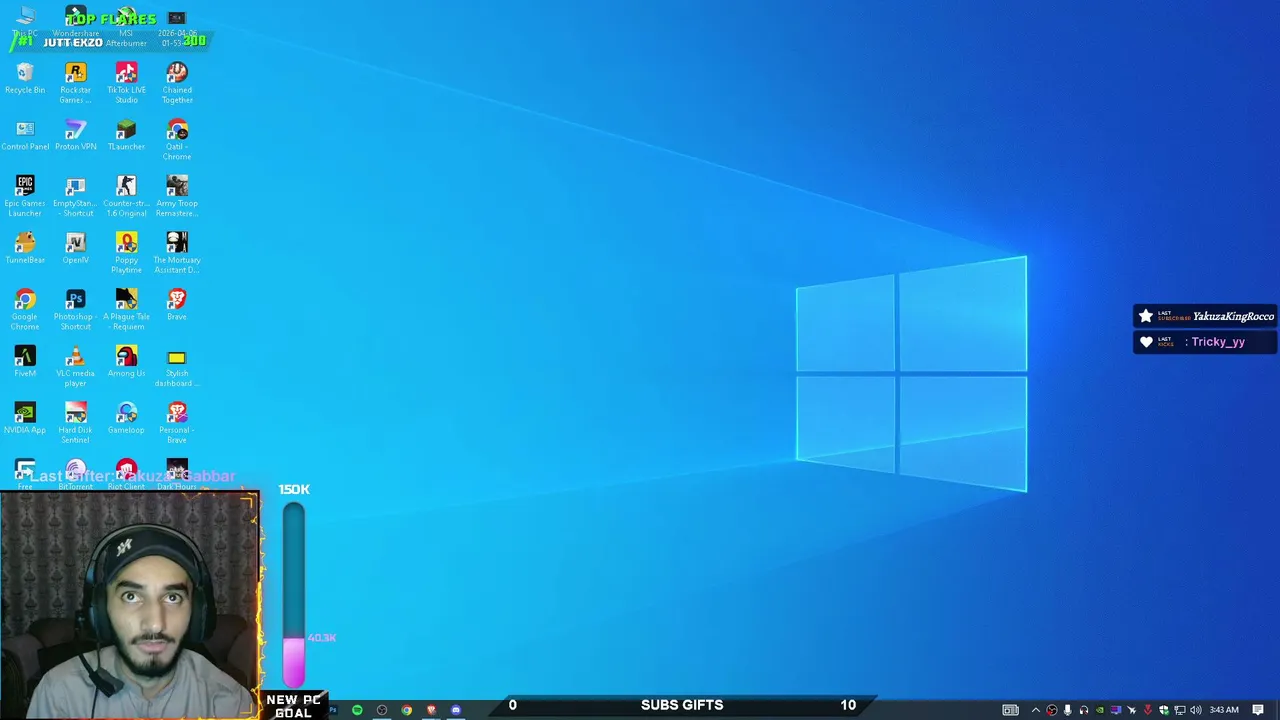Screen dimensions: 1280x720
Task: Select A Plague Tale Requiem icon
Action: pos(126,310)
